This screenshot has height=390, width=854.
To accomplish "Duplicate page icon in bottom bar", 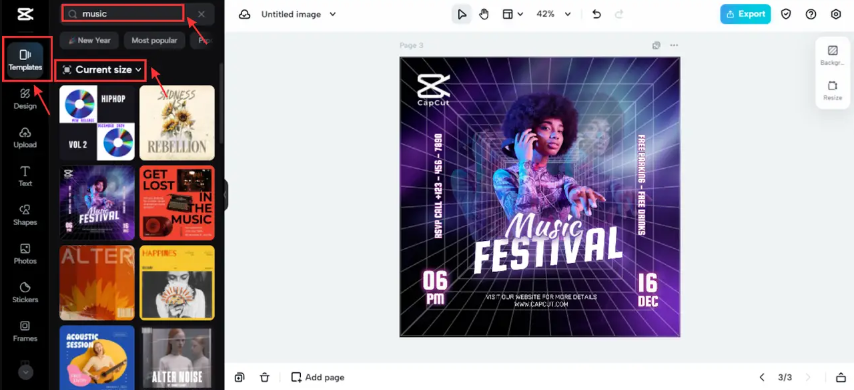I will pos(239,377).
